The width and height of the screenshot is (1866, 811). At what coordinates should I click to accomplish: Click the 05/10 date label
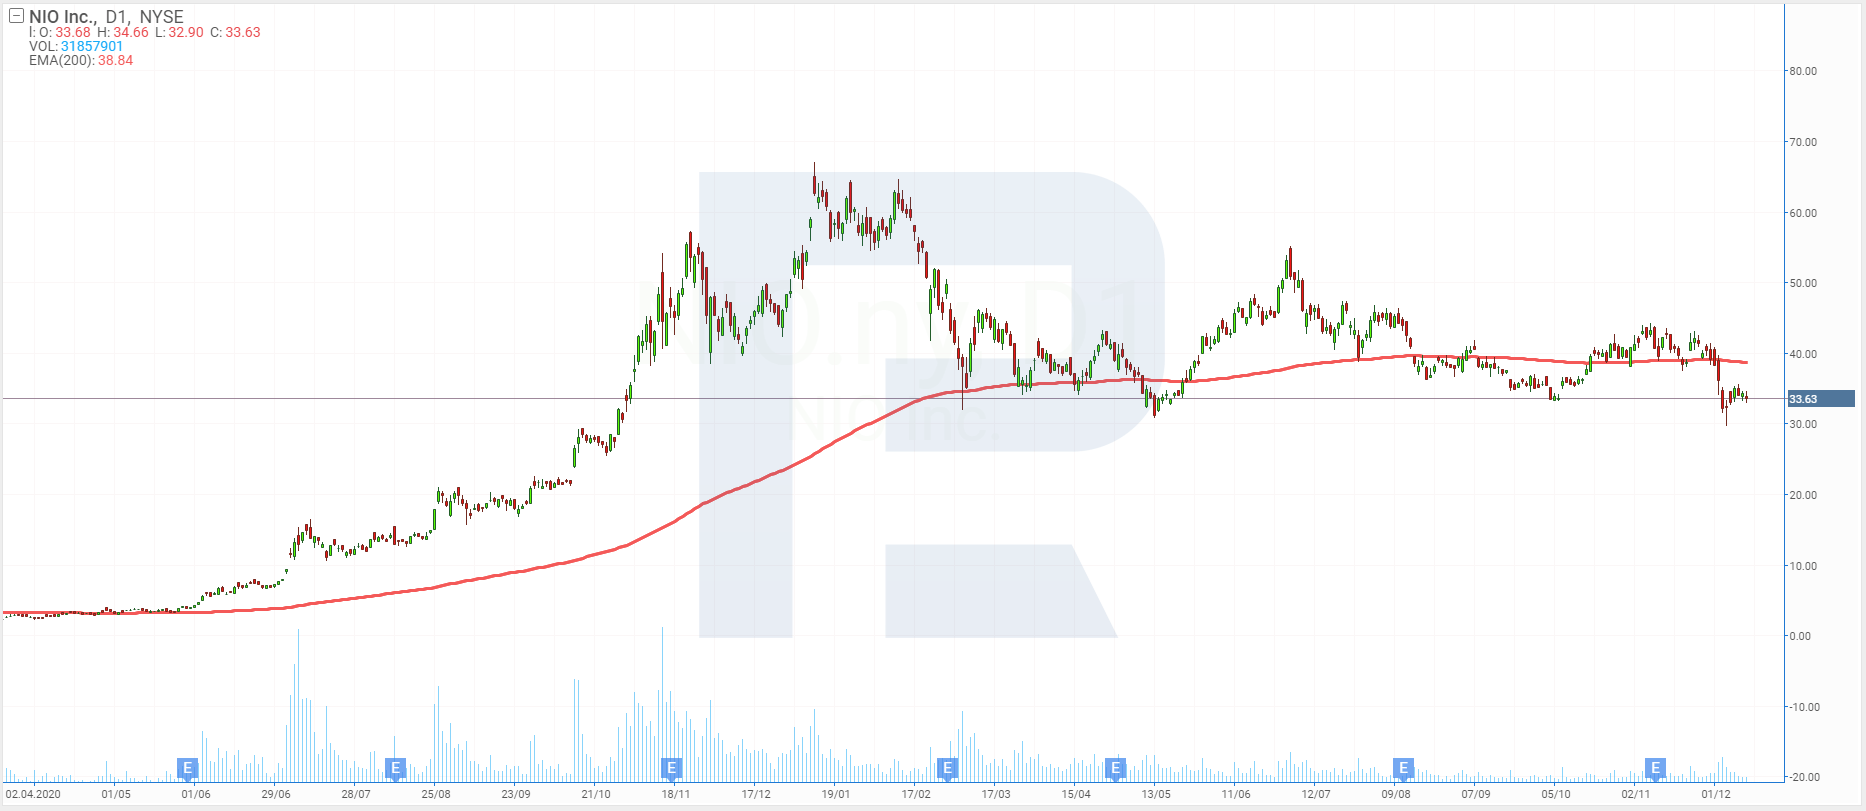(x=1556, y=795)
